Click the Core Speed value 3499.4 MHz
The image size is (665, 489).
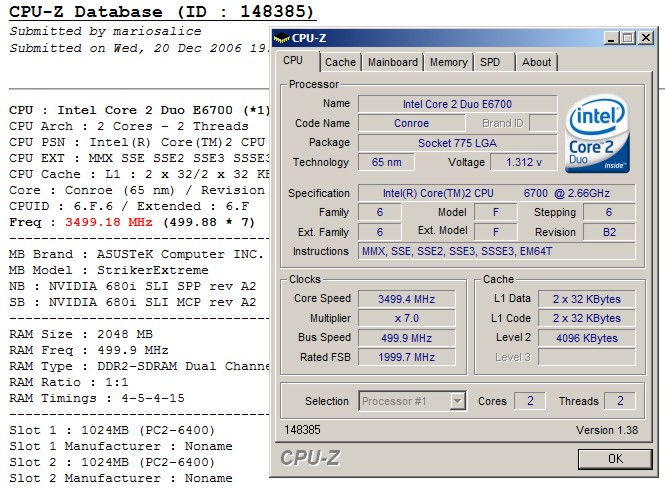click(x=406, y=299)
